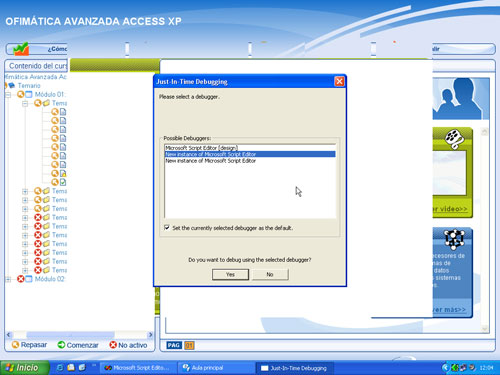The image size is (500, 375).
Task: Open the Inicio start menu
Action: 24,368
